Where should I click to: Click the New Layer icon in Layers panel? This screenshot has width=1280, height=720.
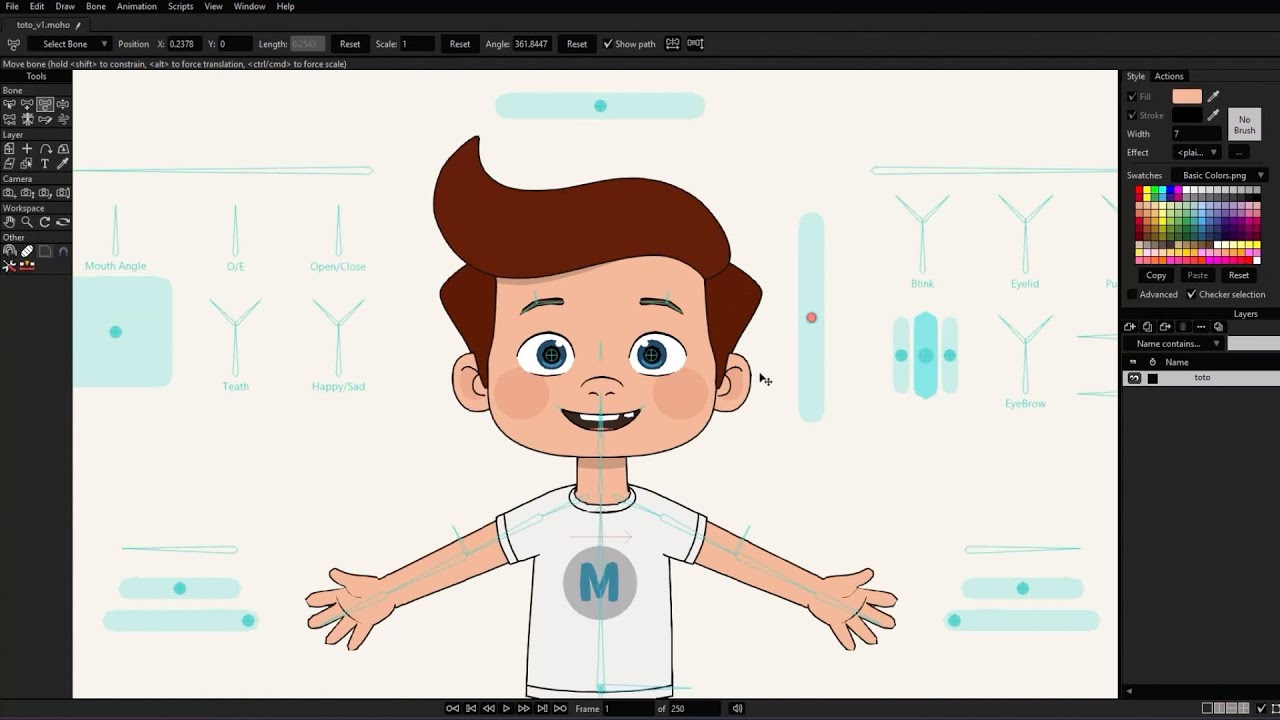[1130, 327]
